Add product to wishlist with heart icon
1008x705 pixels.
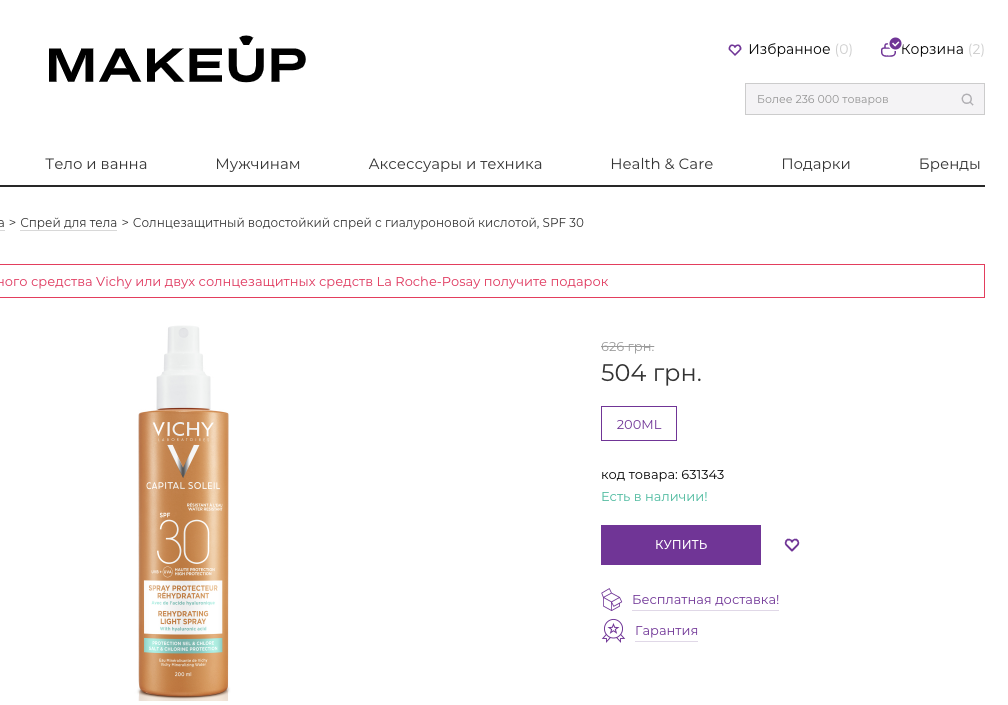[792, 545]
